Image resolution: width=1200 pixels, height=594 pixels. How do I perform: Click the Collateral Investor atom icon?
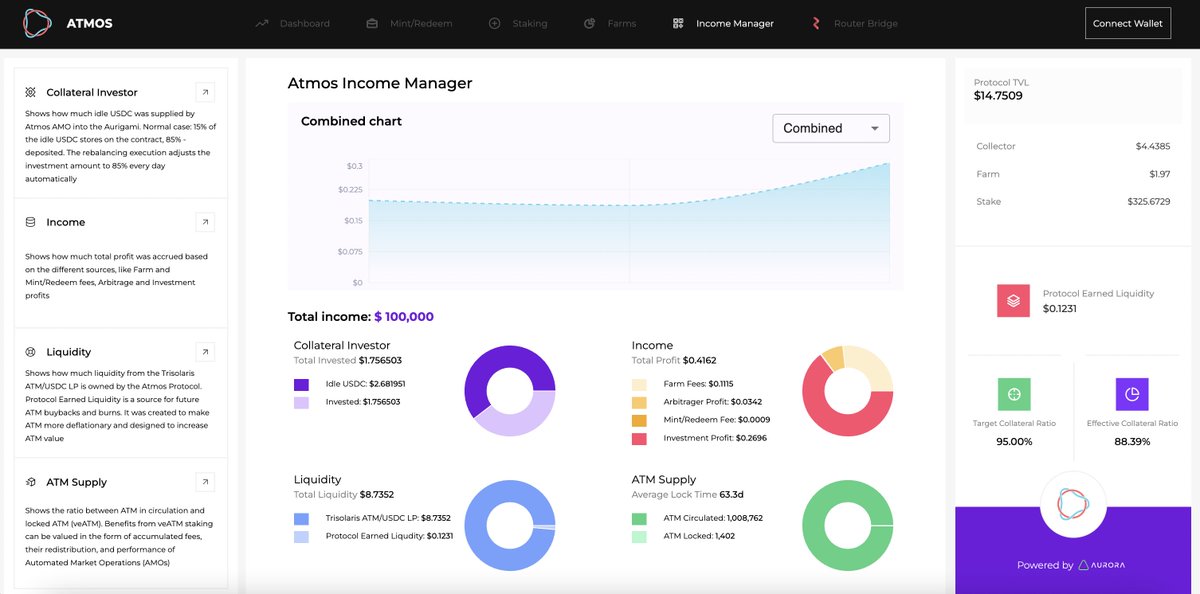tap(30, 92)
